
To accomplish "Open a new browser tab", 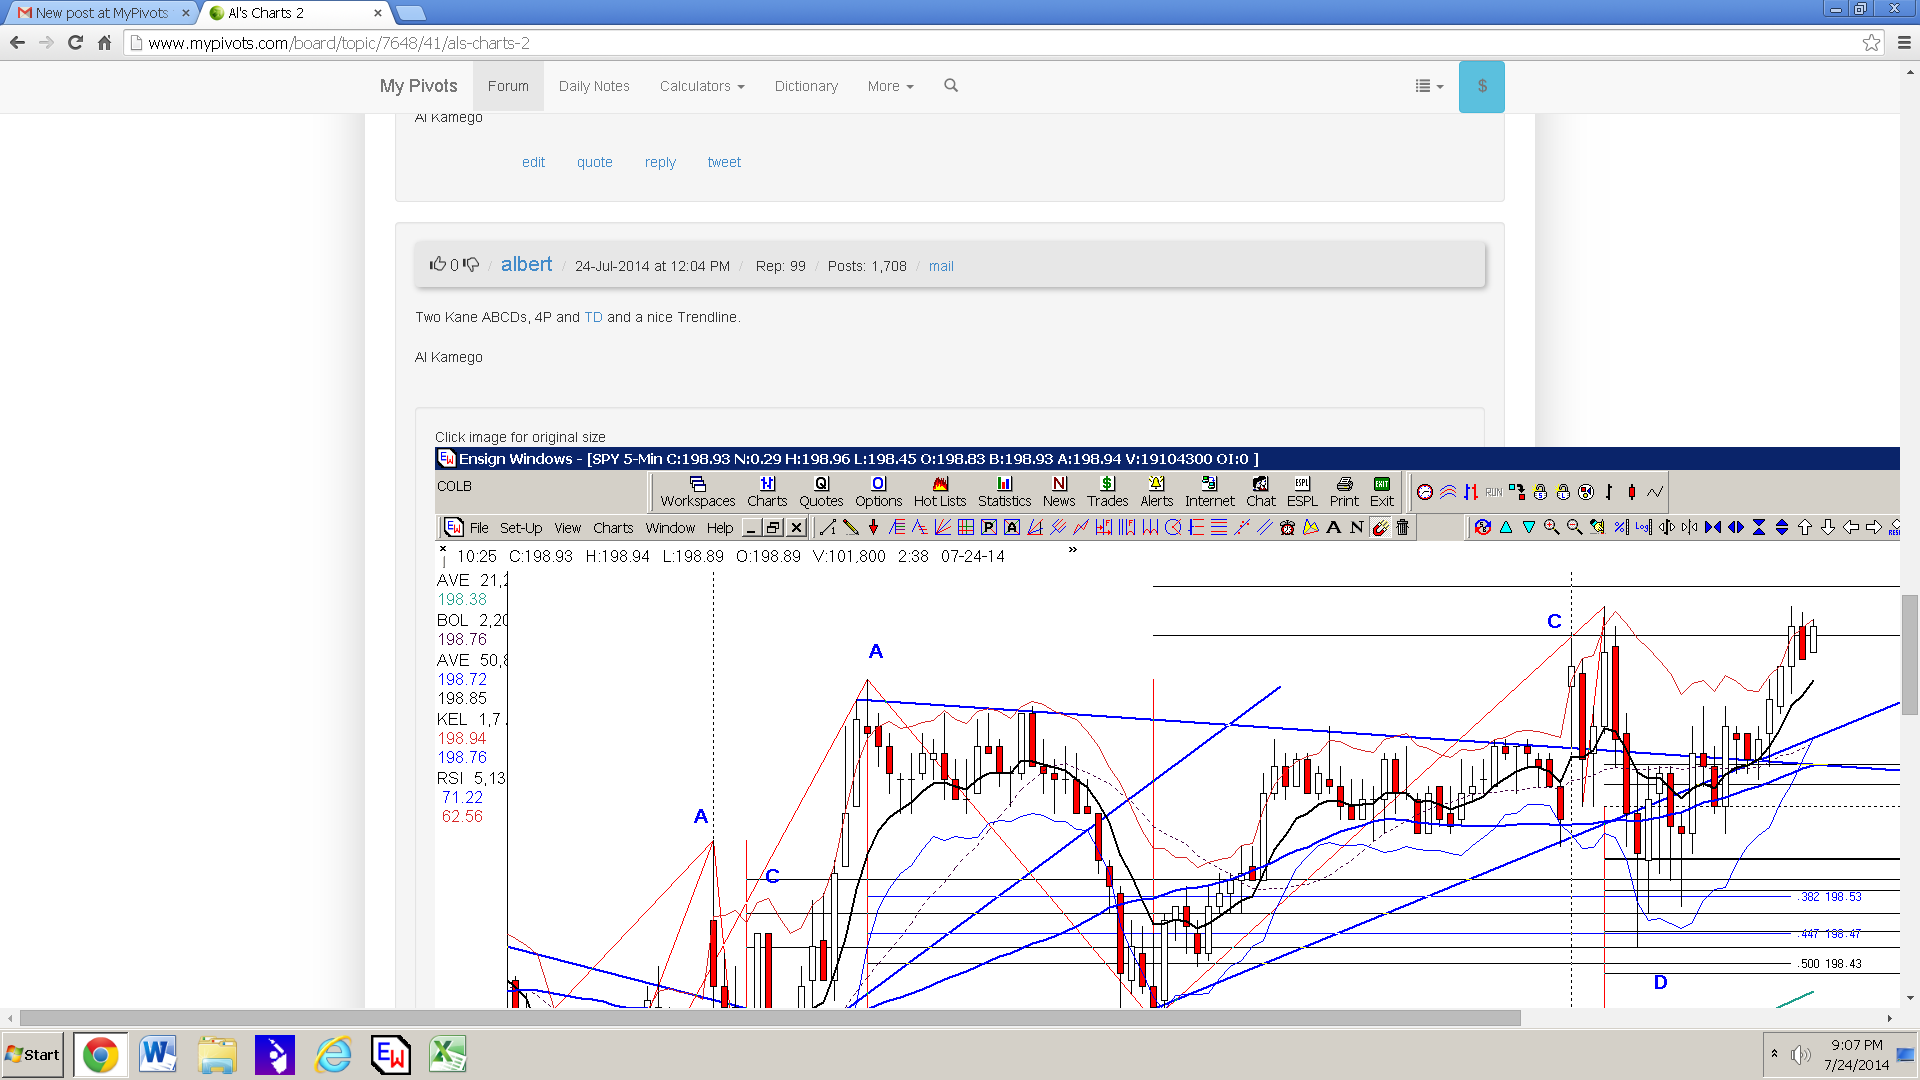I will coord(411,13).
